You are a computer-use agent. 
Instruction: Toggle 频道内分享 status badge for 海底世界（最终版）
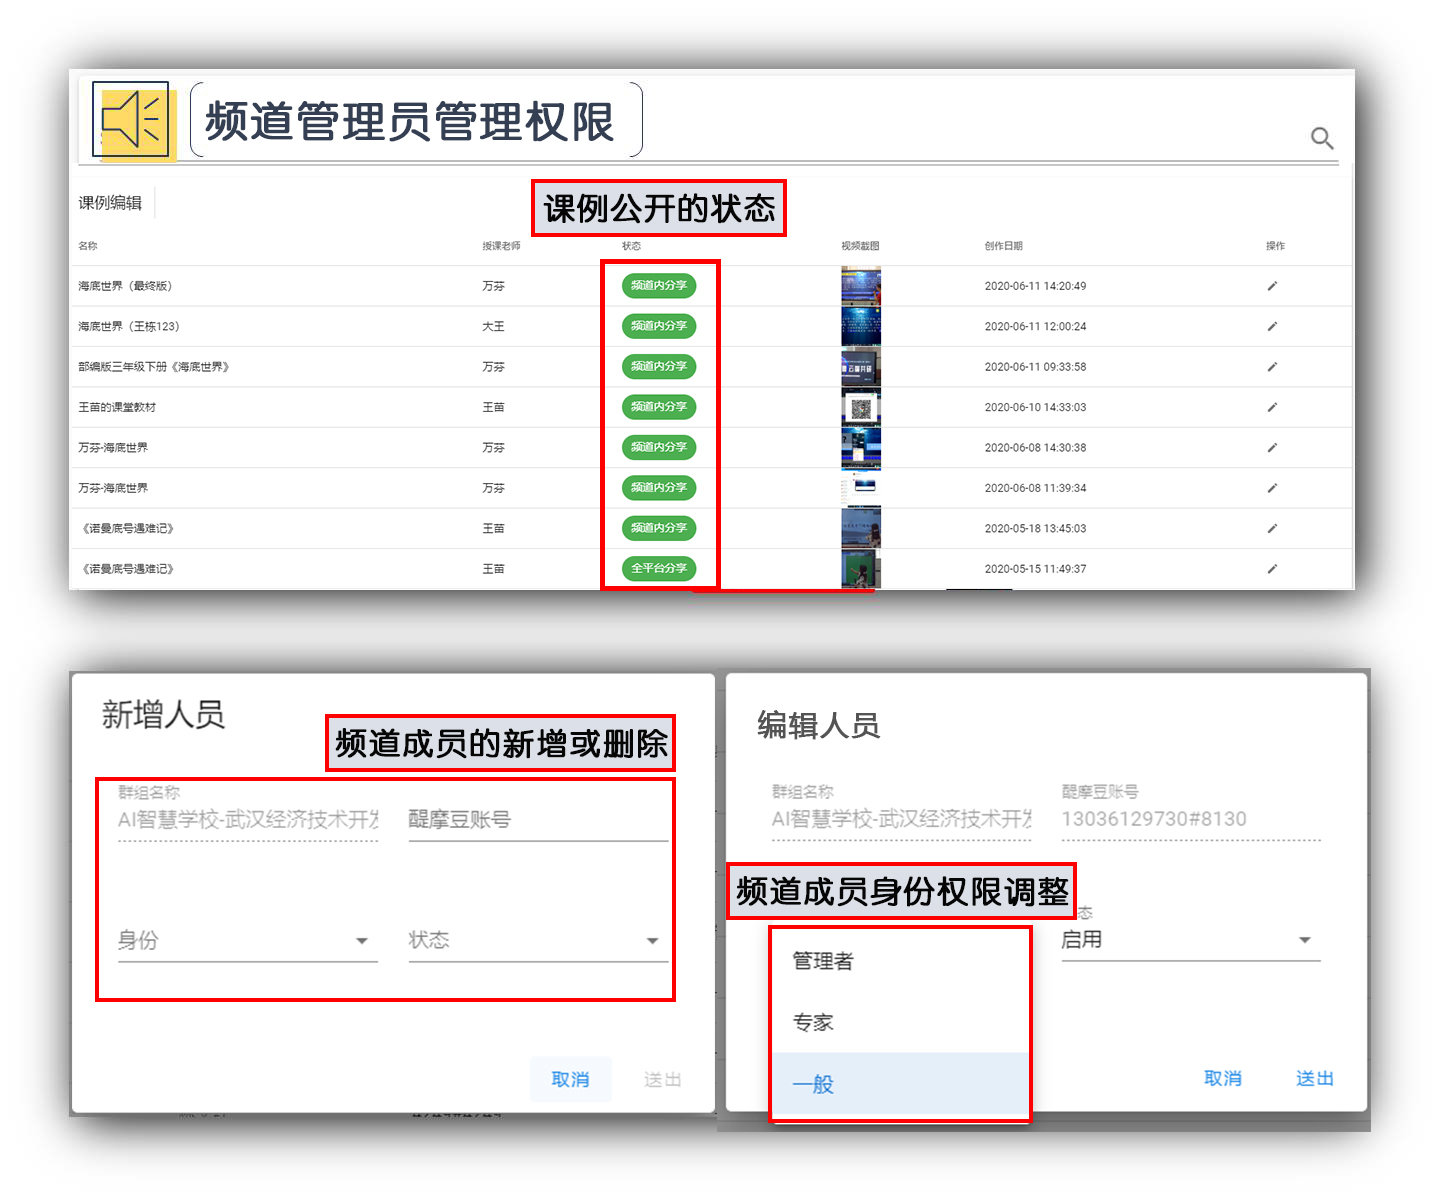click(658, 286)
